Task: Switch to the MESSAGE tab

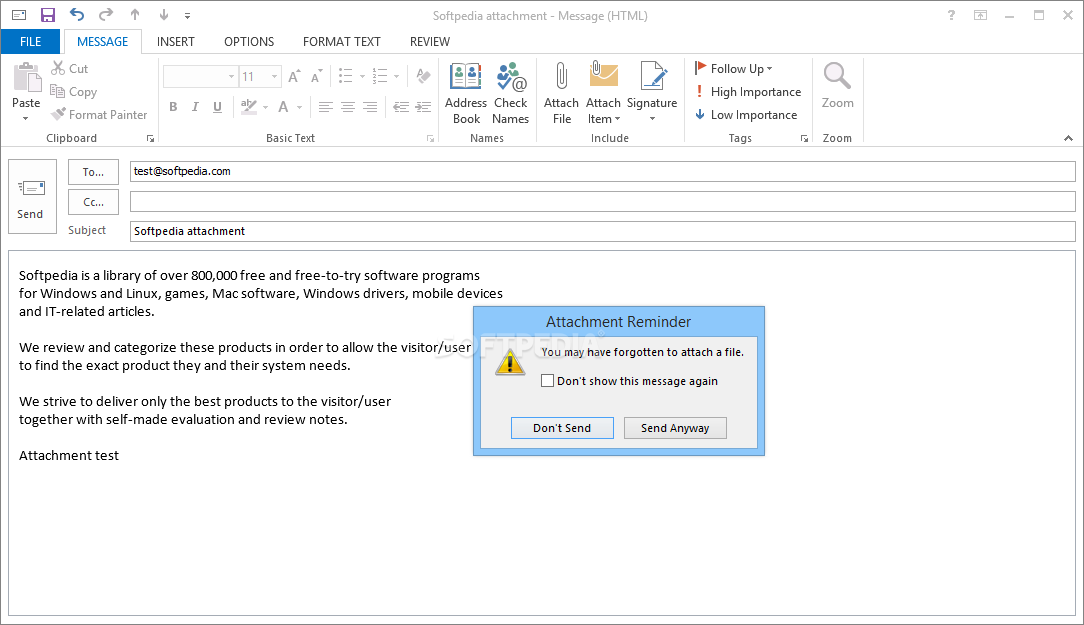Action: pos(102,41)
